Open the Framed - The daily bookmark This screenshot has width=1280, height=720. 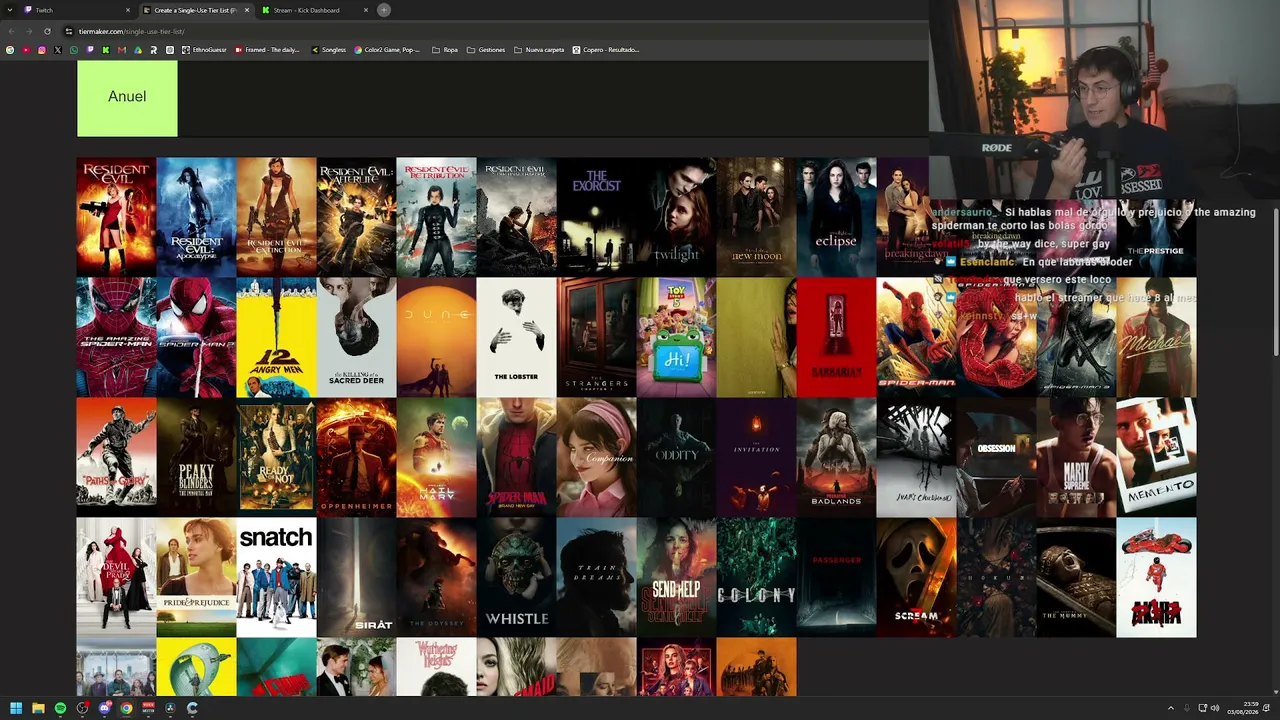[x=267, y=50]
